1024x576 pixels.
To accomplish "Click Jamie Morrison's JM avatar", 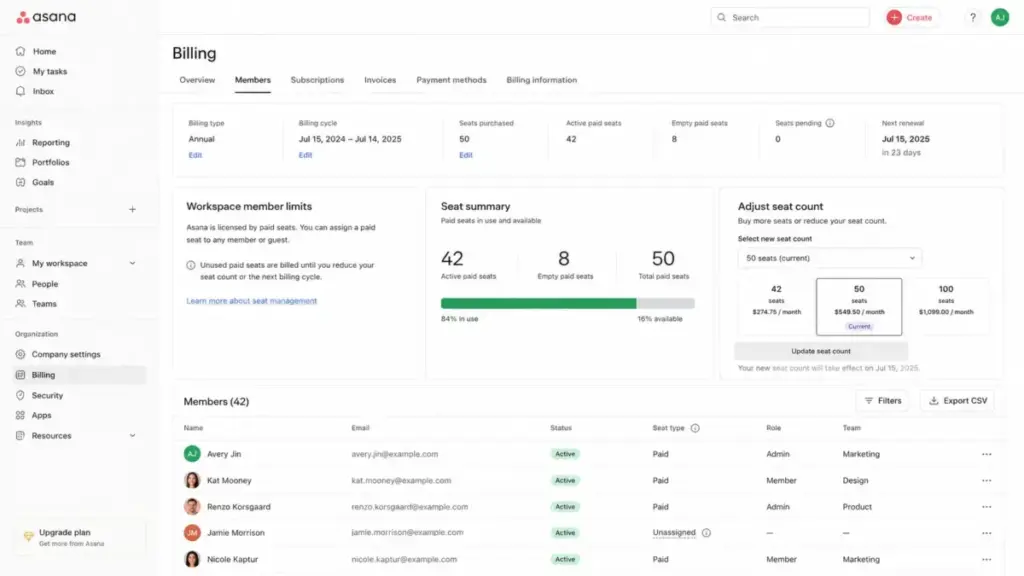I will (x=192, y=533).
